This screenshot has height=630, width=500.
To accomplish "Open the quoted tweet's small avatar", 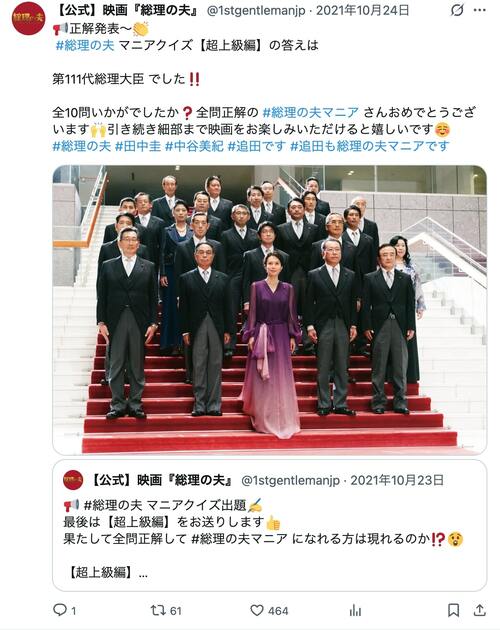I will pos(73,480).
